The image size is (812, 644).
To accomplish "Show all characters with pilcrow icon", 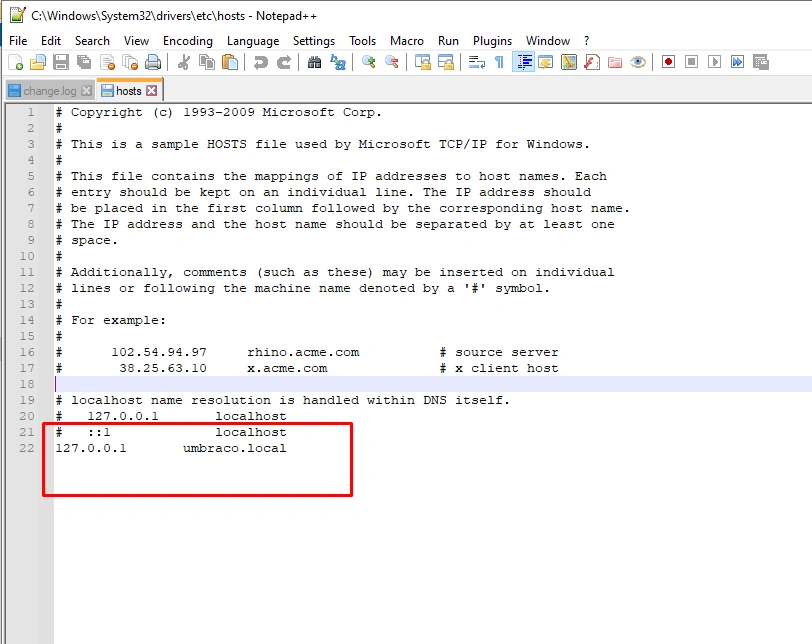I will tap(499, 62).
